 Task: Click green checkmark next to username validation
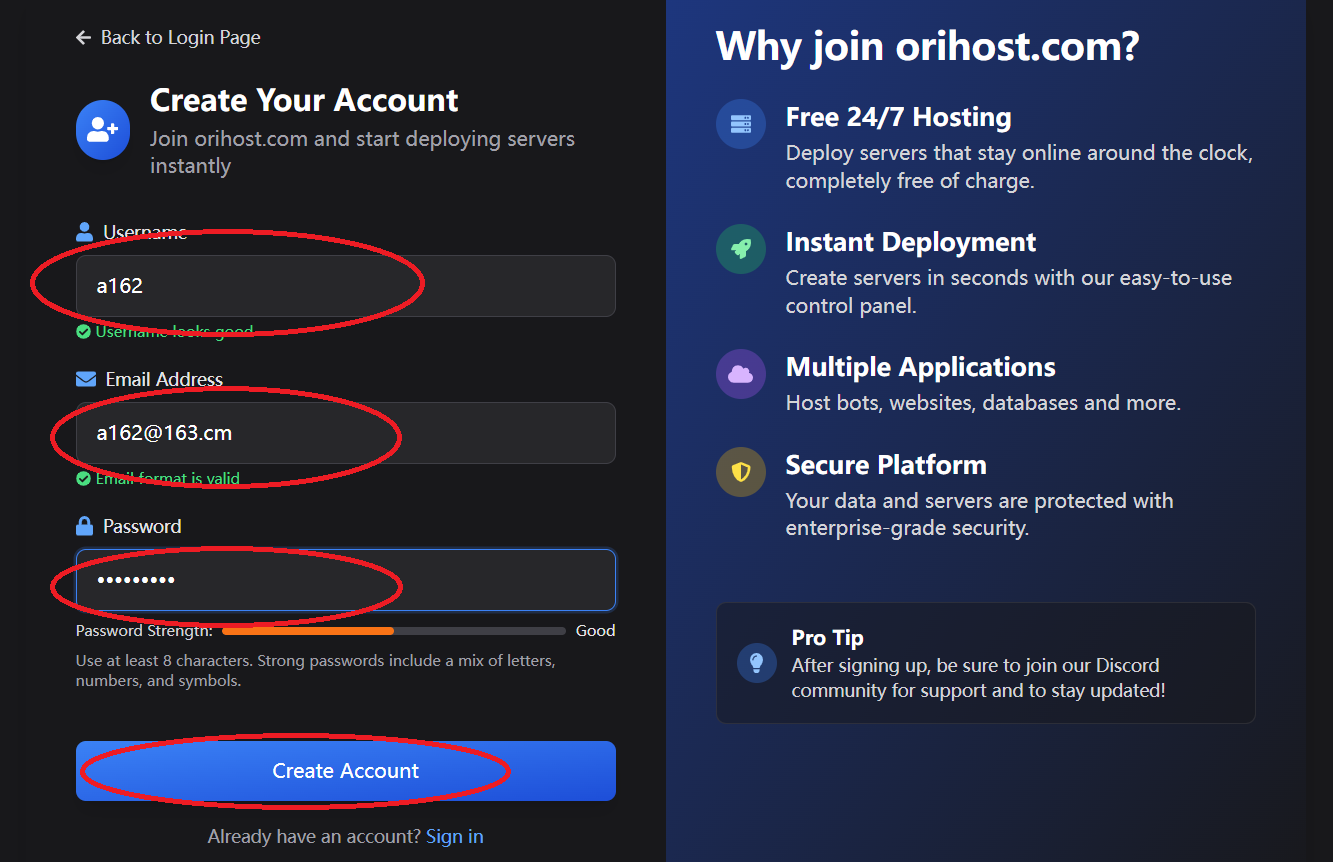coord(84,332)
